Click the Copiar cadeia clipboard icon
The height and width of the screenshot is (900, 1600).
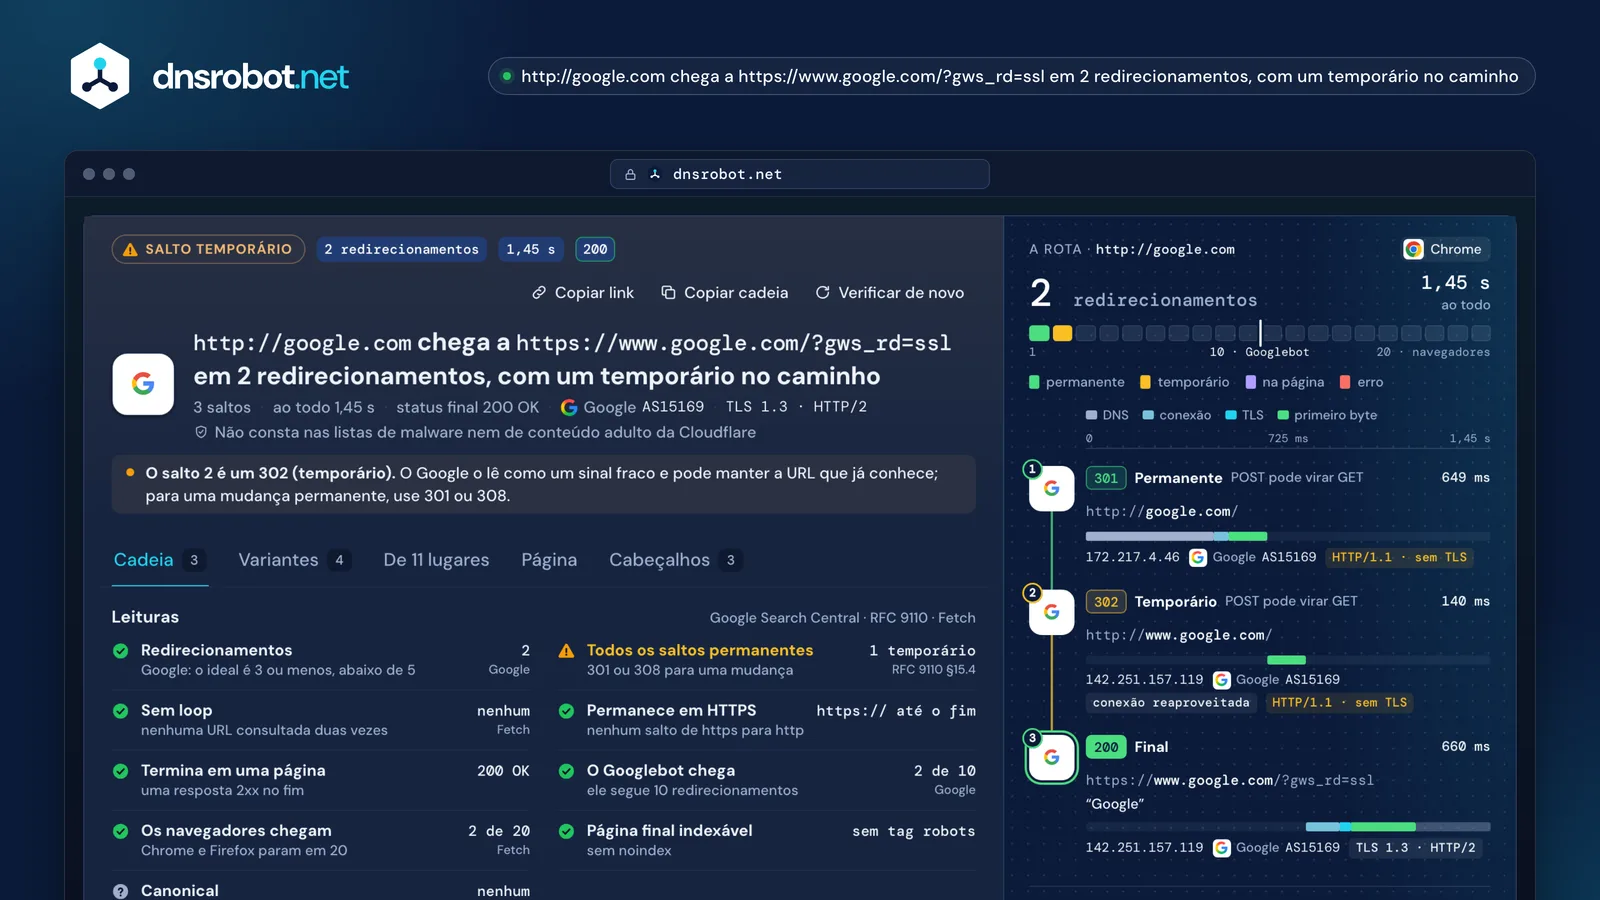coord(668,293)
